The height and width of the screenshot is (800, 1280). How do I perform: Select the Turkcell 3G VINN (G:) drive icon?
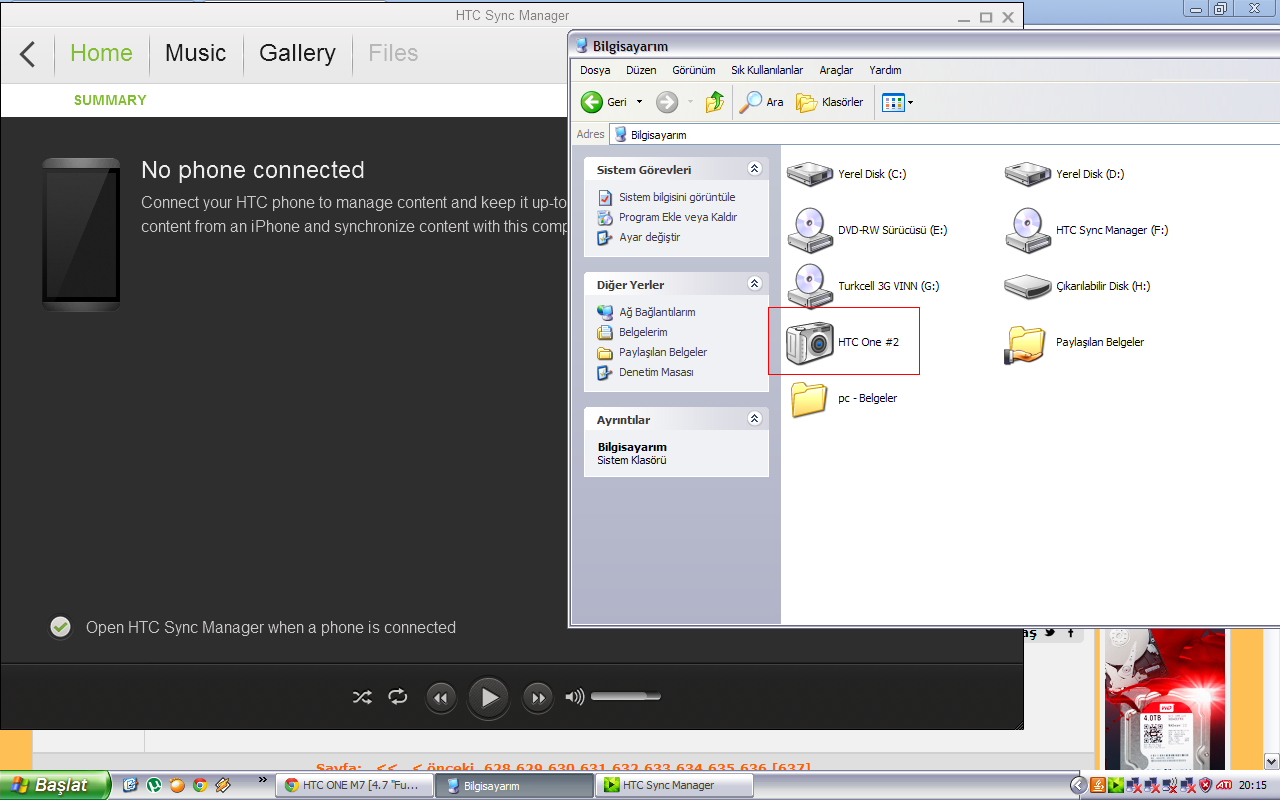coord(810,286)
